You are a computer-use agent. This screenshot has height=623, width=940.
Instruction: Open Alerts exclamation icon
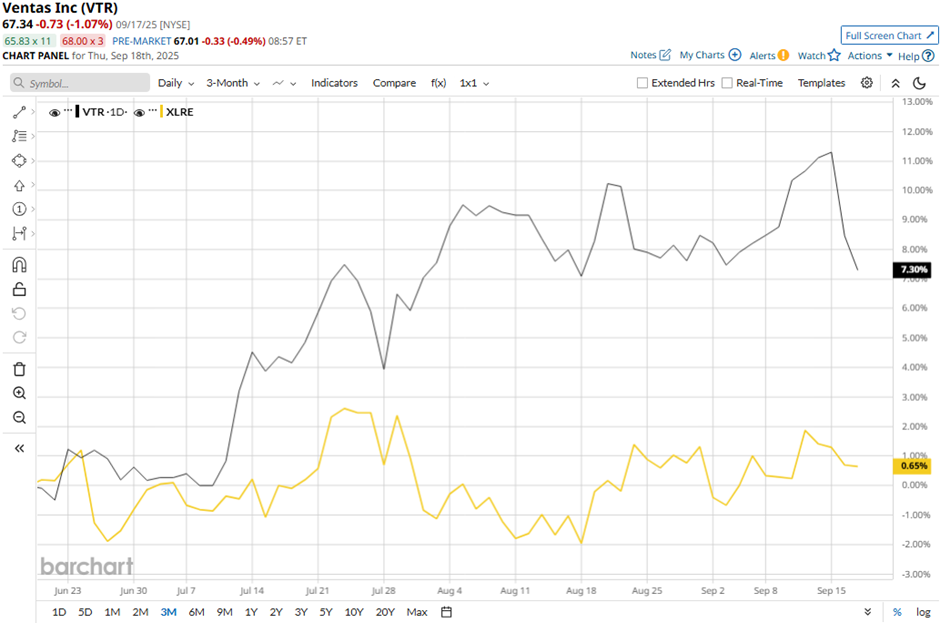[x=783, y=55]
